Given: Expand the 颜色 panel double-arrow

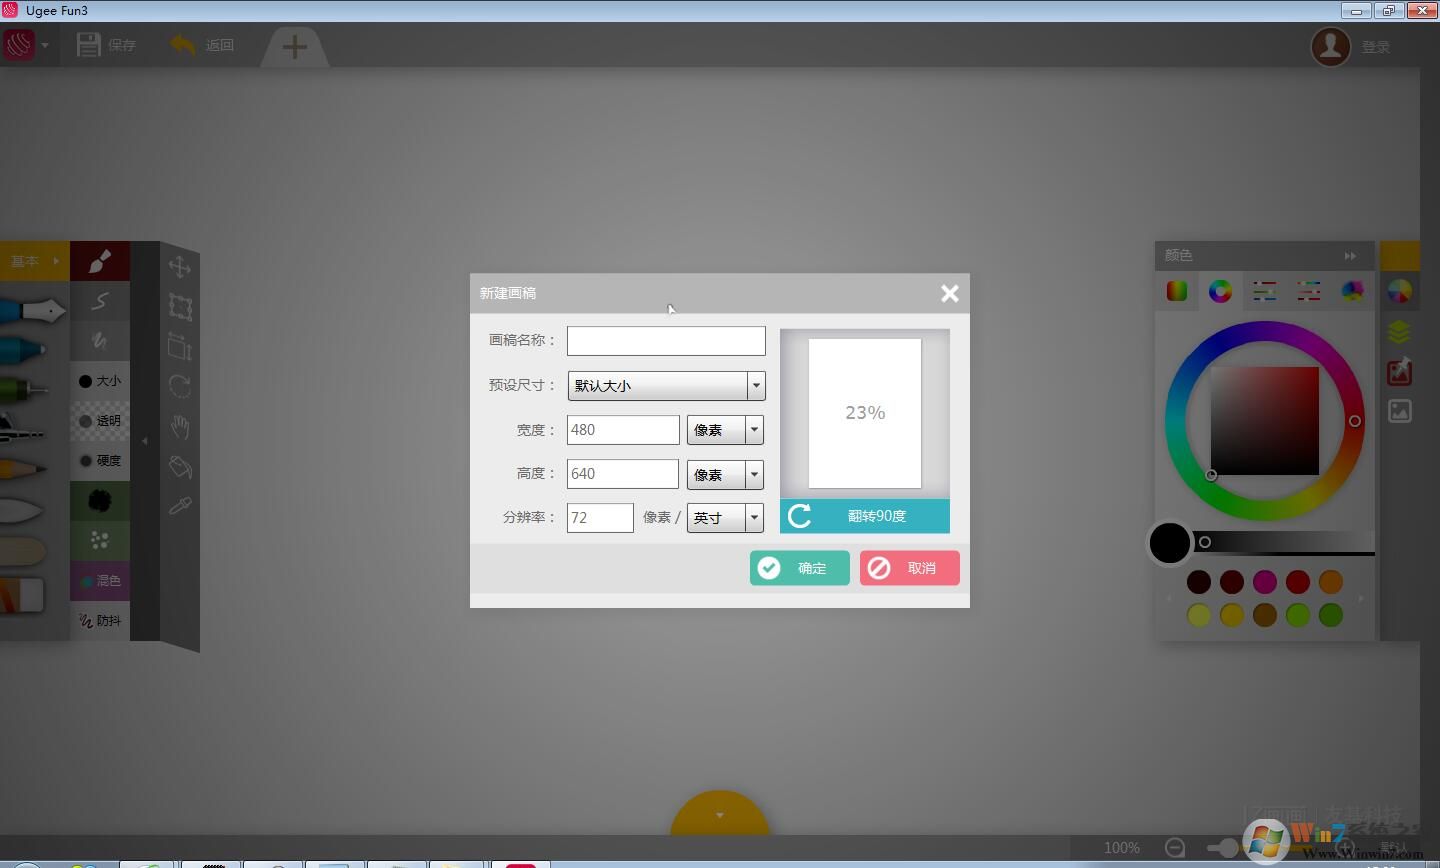Looking at the screenshot, I should [1351, 256].
